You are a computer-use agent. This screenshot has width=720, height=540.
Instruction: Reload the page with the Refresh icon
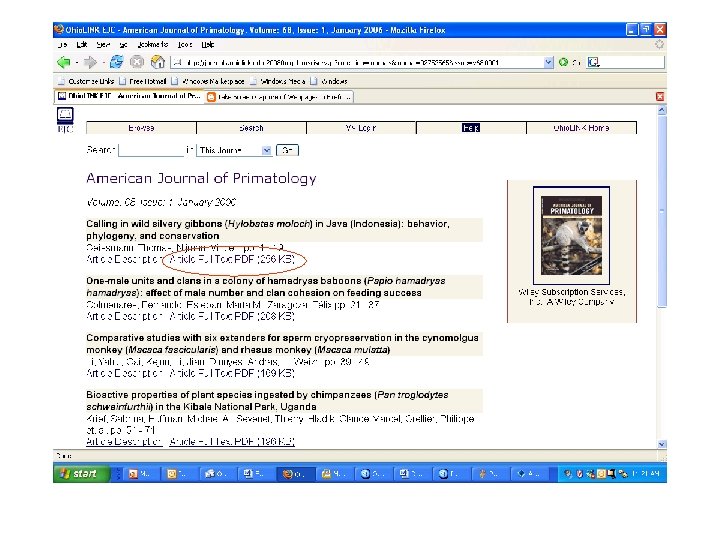117,62
